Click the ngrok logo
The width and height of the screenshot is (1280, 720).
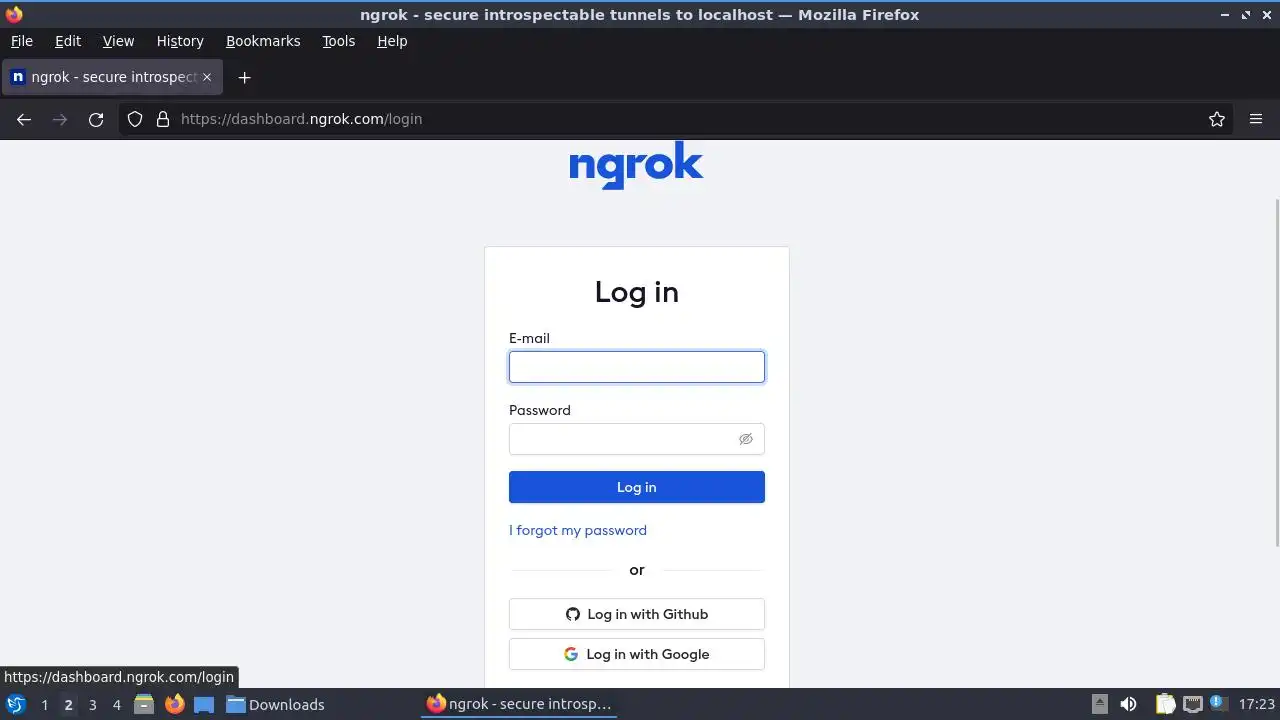click(636, 165)
